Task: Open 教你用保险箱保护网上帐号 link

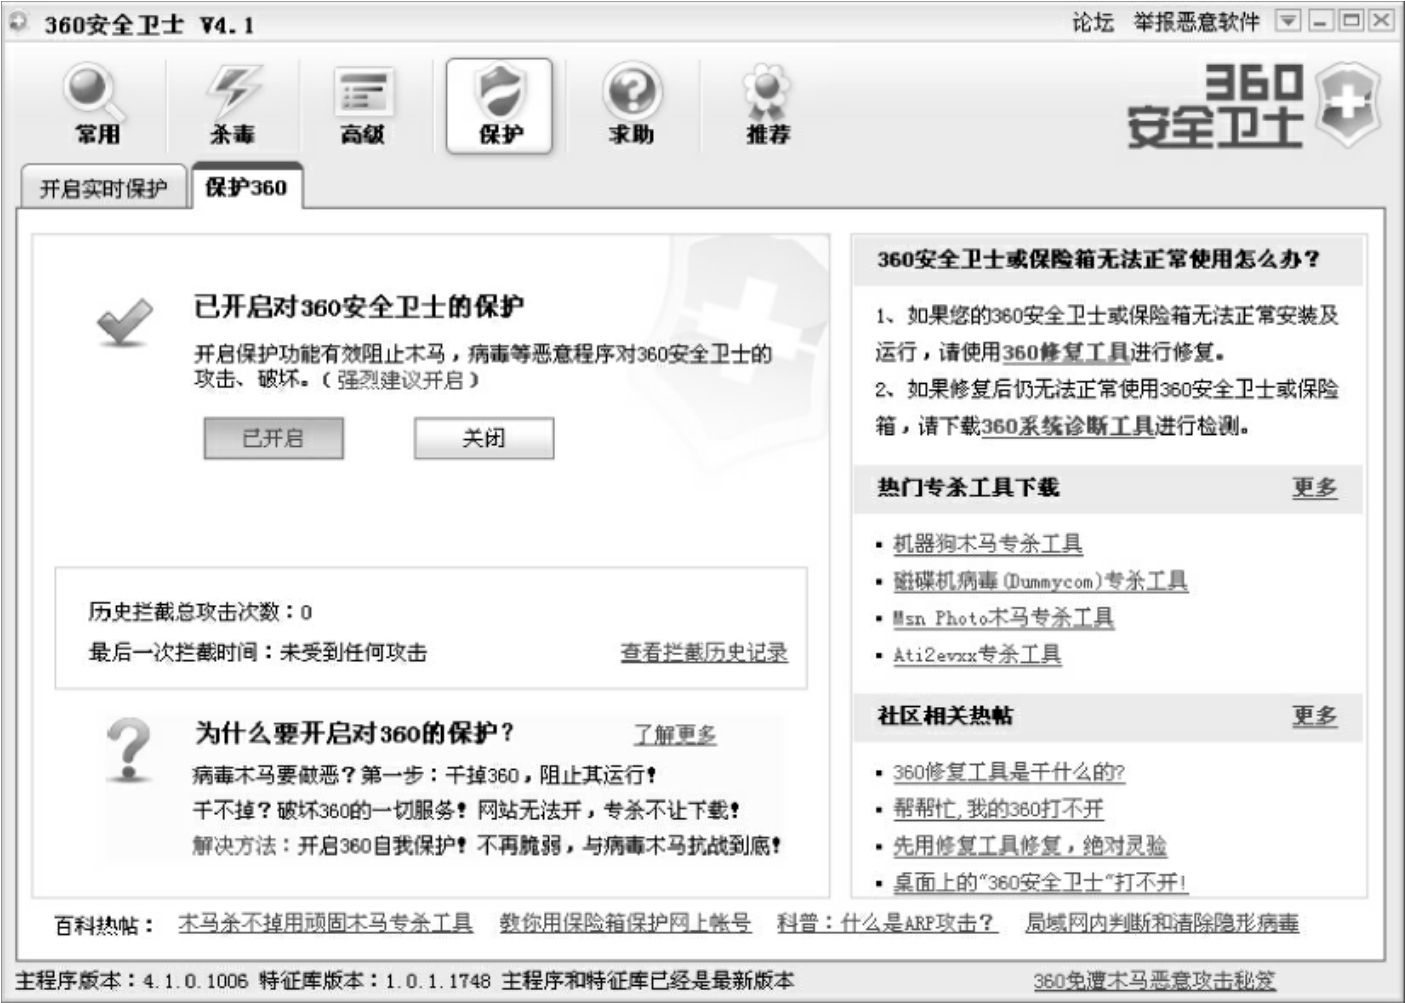Action: (625, 923)
